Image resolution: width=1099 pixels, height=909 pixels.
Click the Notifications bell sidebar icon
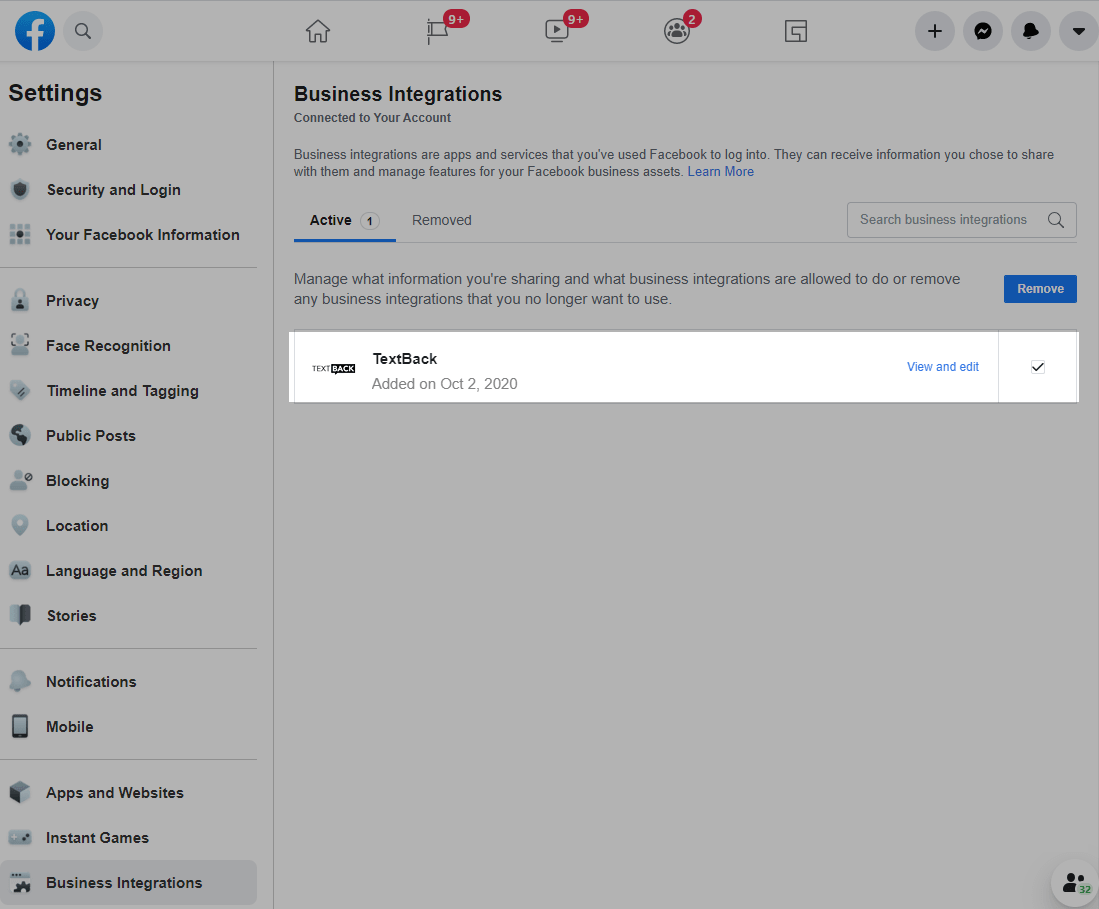coord(20,681)
